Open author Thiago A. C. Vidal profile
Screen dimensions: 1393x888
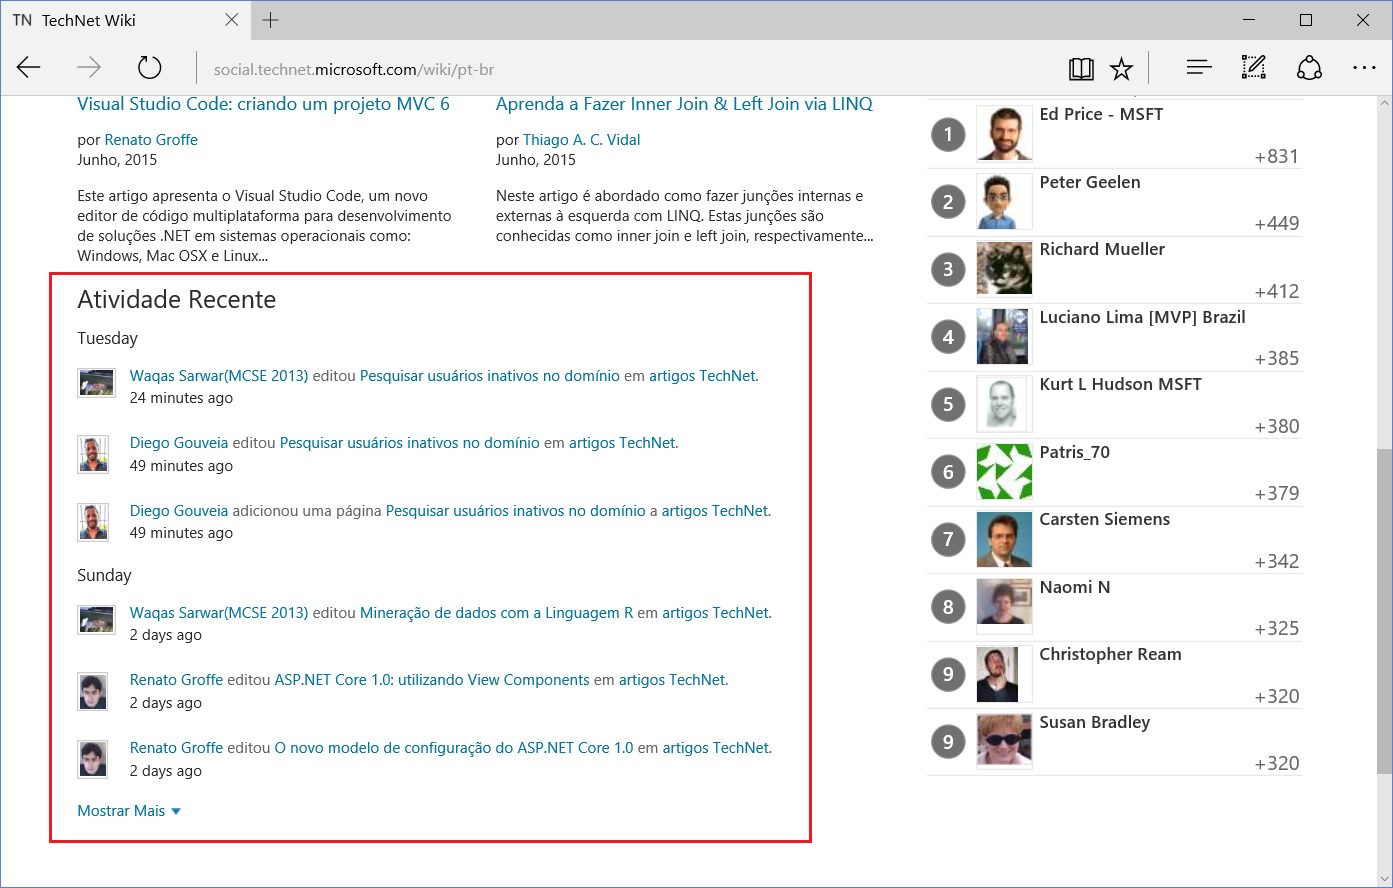582,140
